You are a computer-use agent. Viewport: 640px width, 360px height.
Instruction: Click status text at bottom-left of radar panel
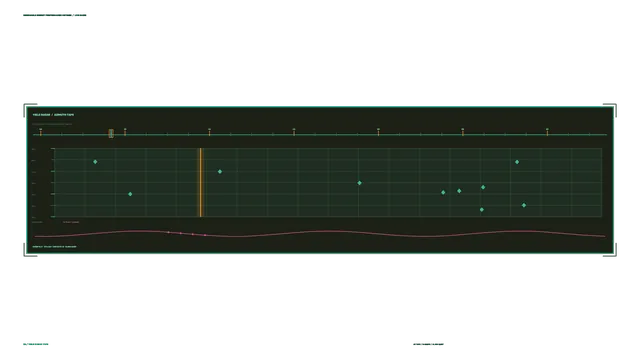click(54, 247)
